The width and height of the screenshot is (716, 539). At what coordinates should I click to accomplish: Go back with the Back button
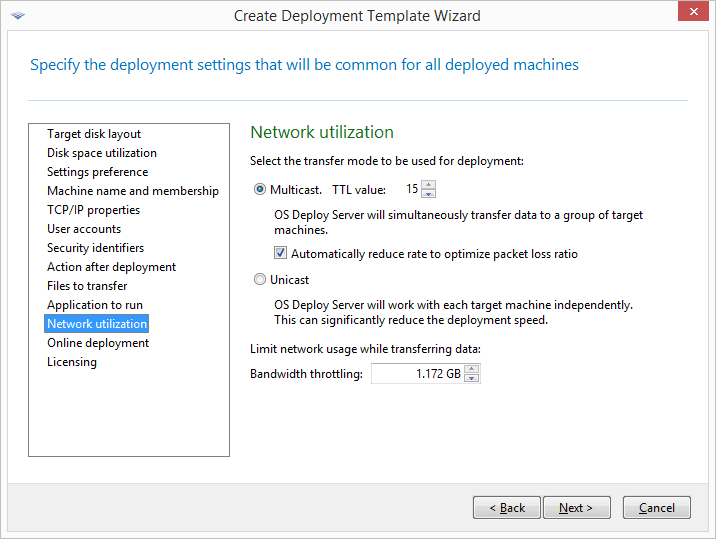tap(507, 508)
